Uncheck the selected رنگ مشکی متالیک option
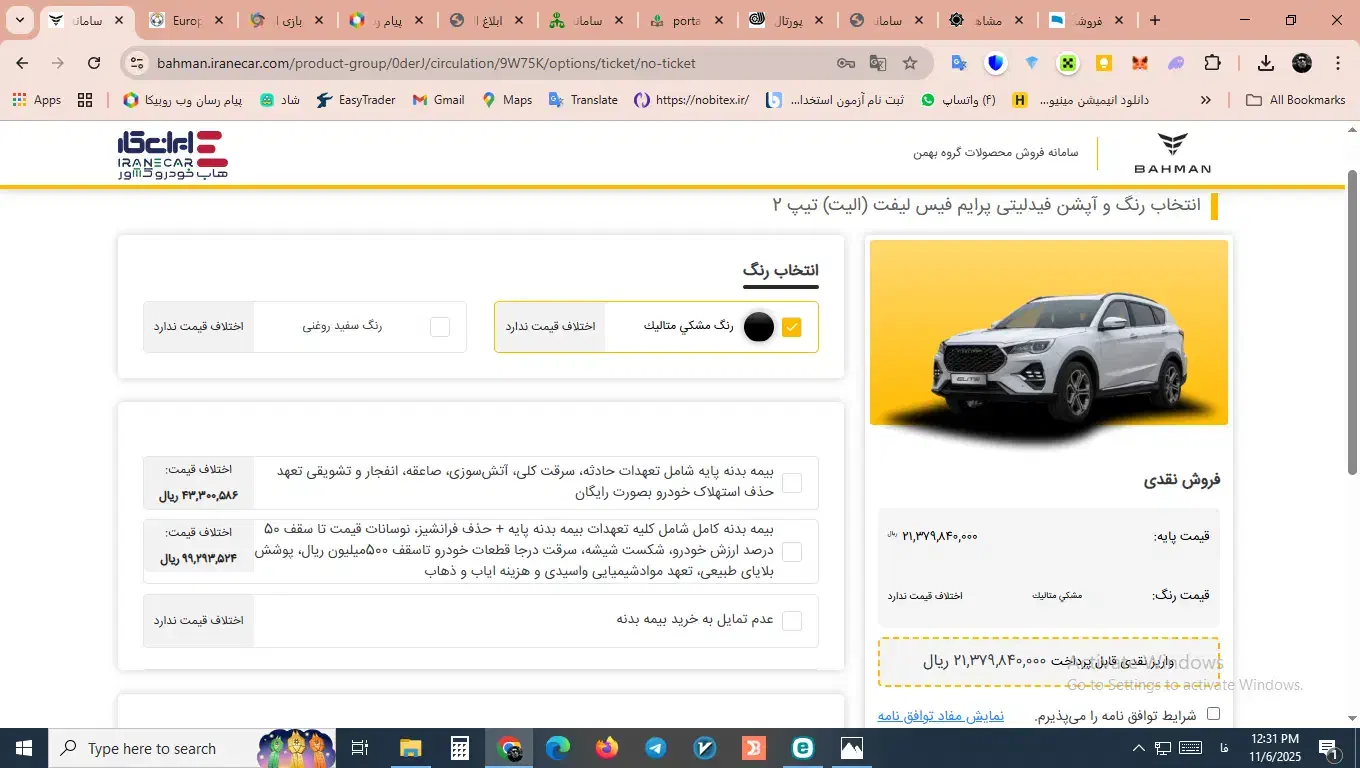The image size is (1360, 768). (792, 326)
